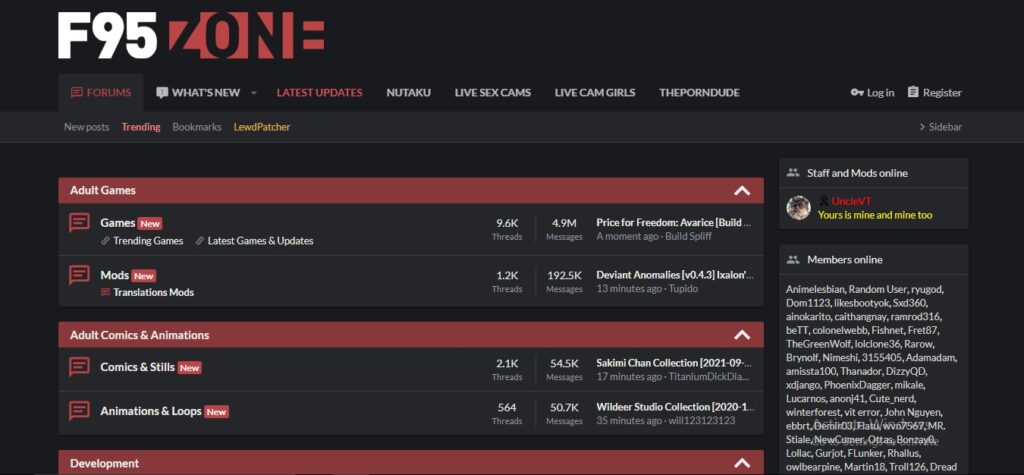Image resolution: width=1024 pixels, height=475 pixels.
Task: Open will123123123 user profile
Action: [701, 421]
